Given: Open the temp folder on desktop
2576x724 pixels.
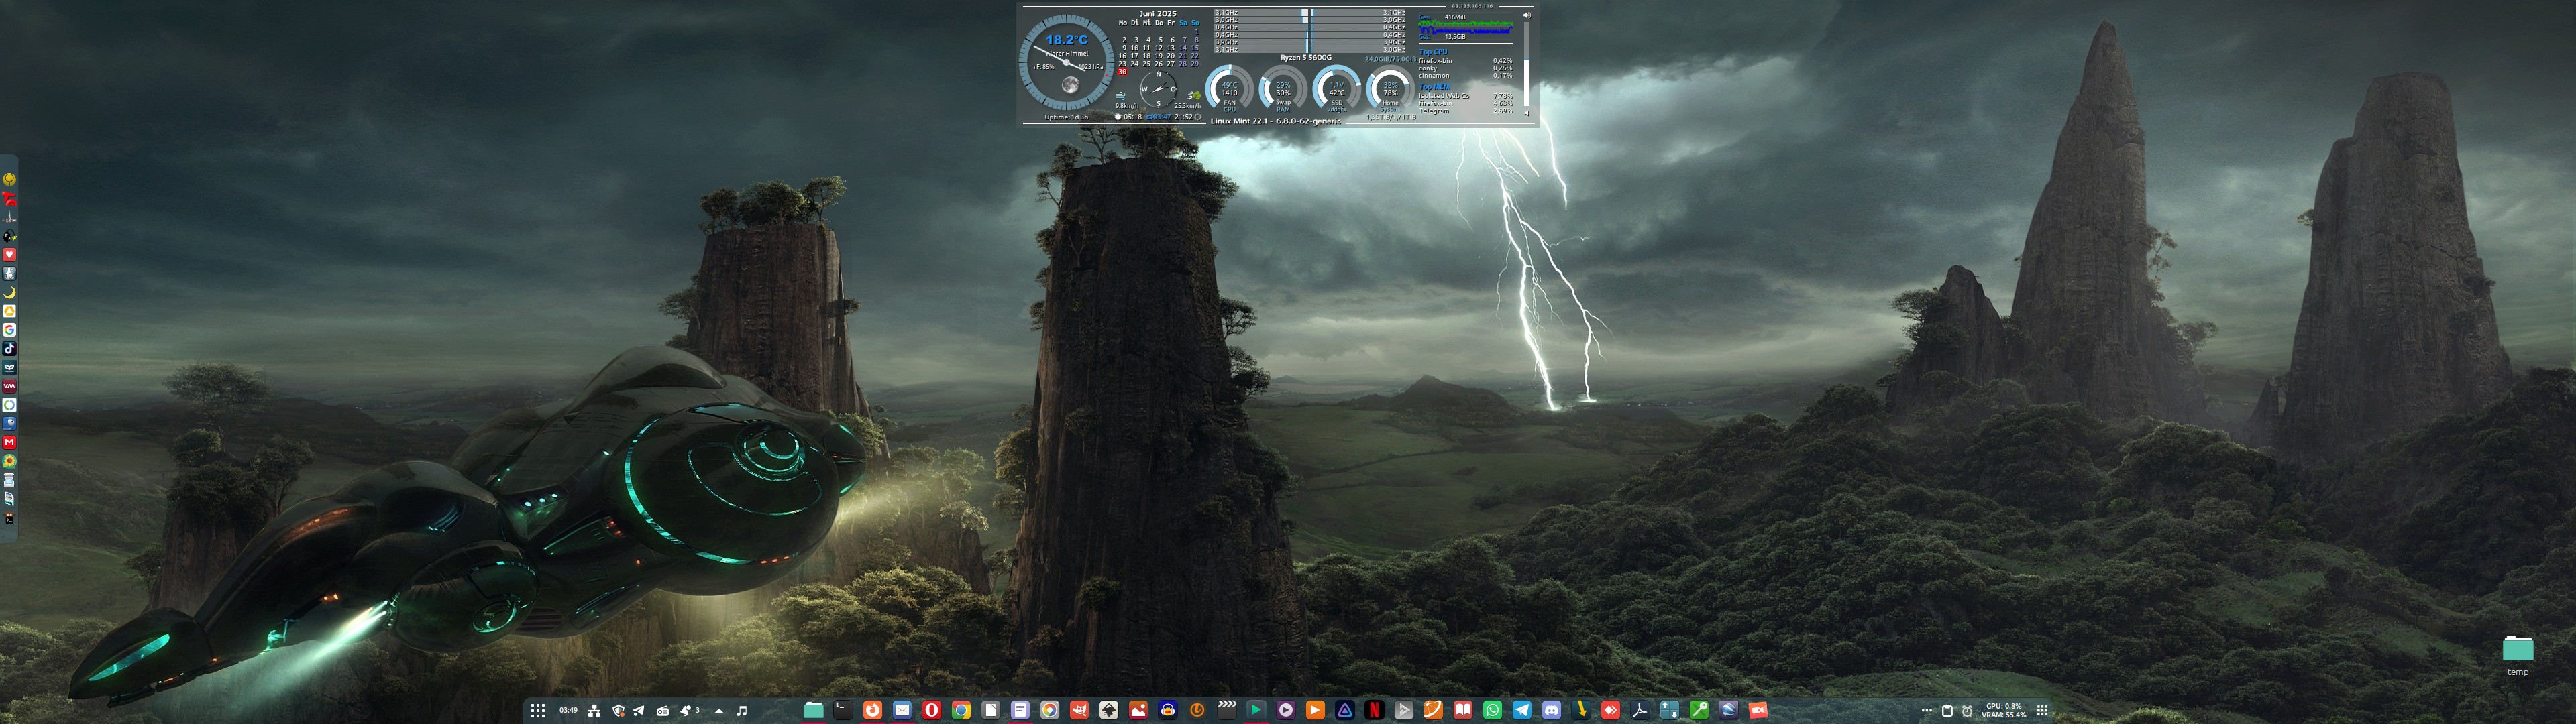Looking at the screenshot, I should pyautogui.click(x=2517, y=651).
